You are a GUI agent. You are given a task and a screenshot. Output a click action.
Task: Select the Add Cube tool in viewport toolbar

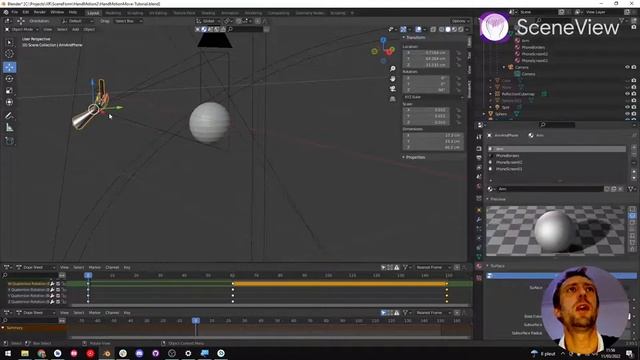click(9, 141)
